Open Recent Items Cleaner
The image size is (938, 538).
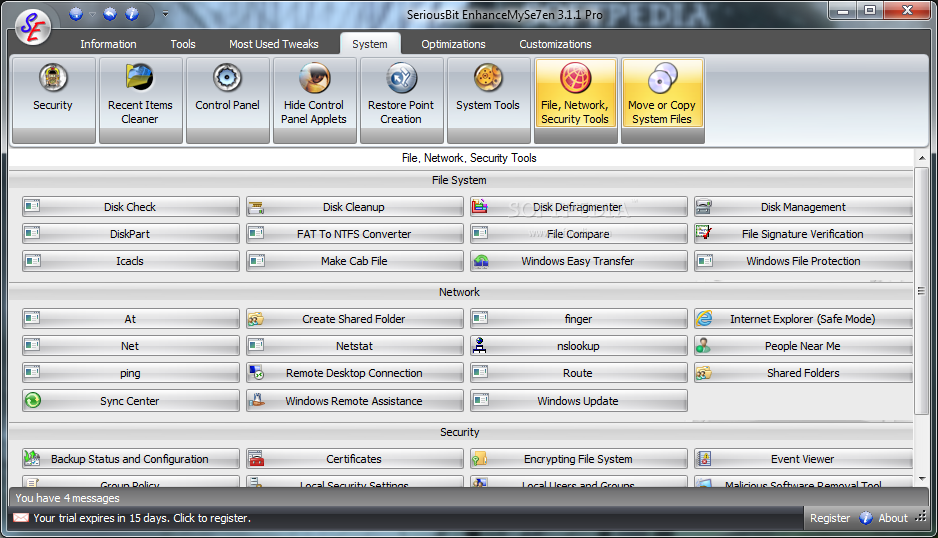coord(141,100)
